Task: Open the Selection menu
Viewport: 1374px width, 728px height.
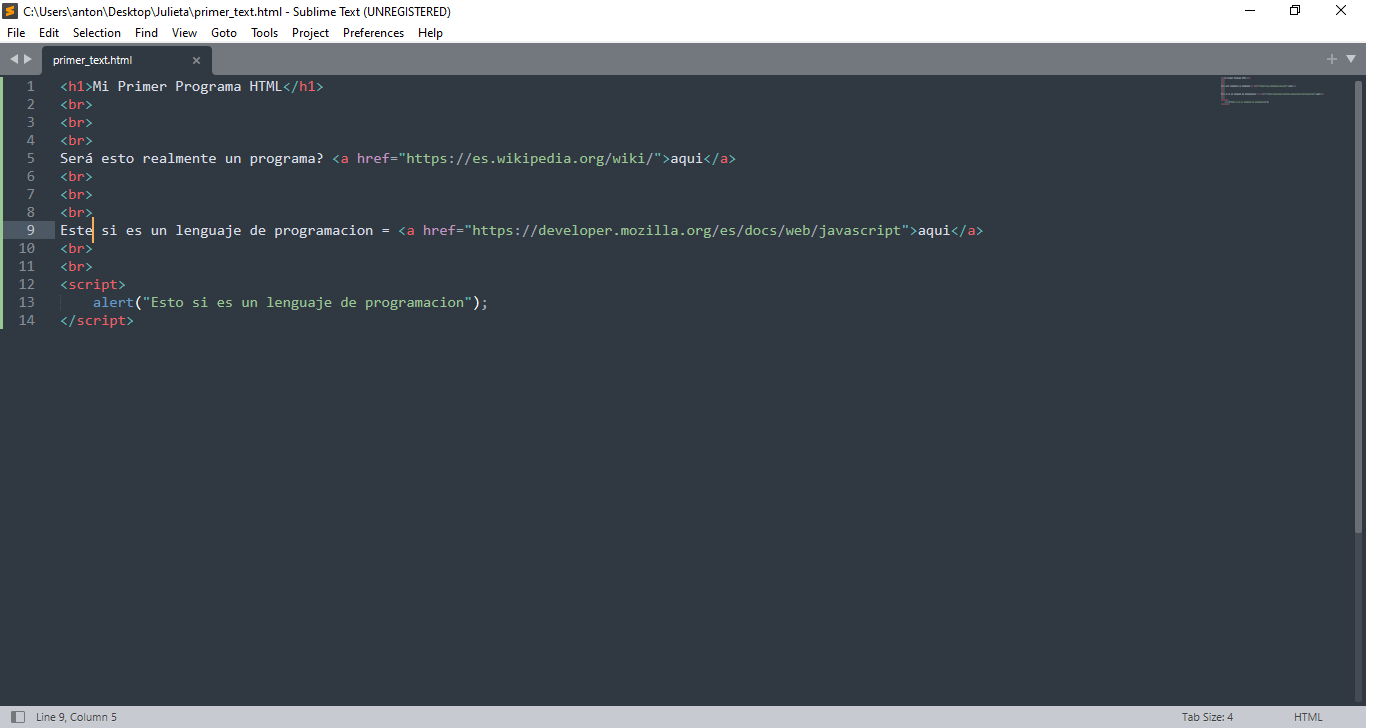Action: 97,33
